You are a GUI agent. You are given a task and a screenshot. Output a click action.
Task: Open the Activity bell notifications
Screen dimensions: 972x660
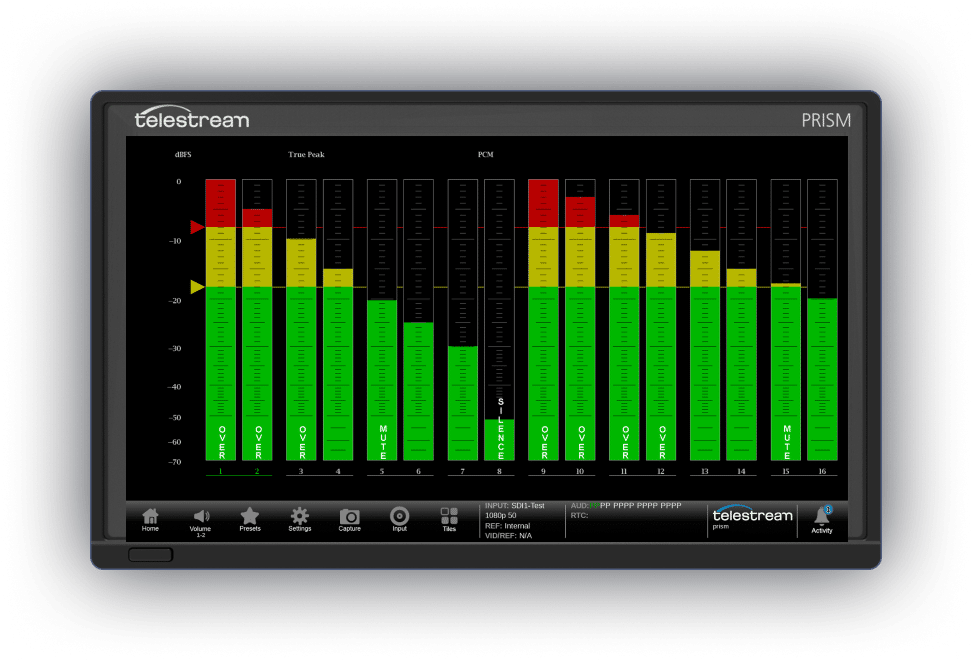[822, 520]
